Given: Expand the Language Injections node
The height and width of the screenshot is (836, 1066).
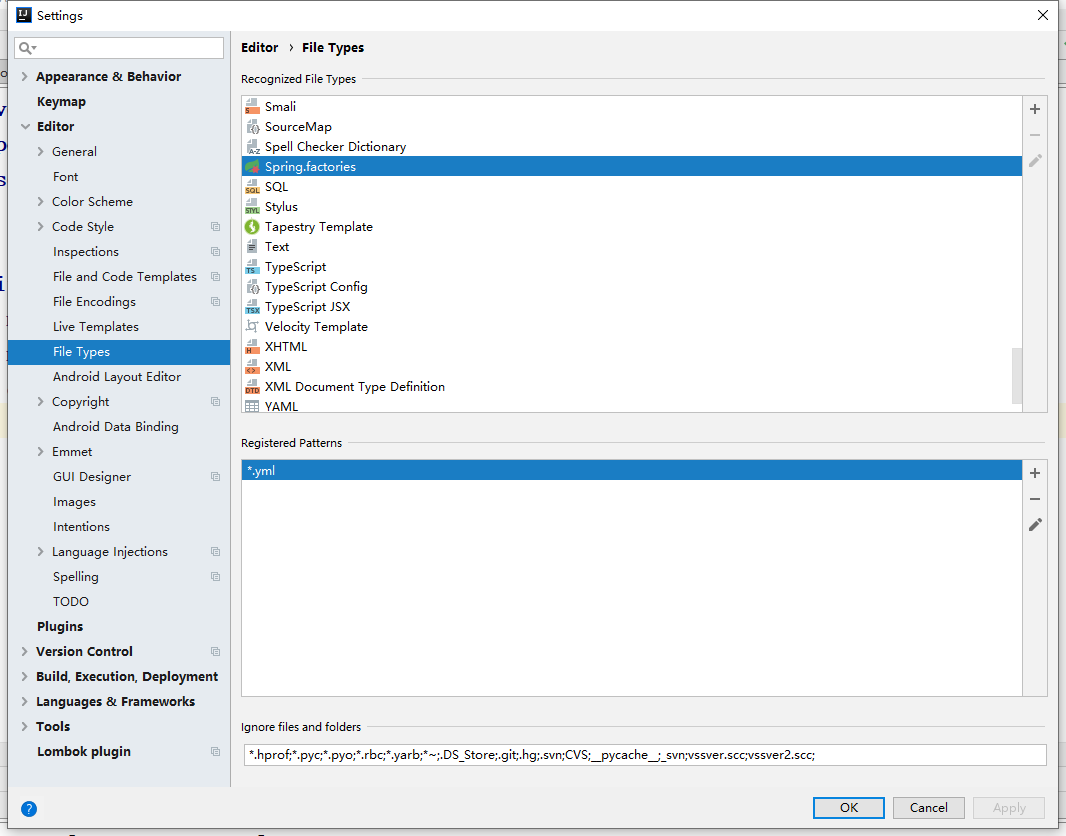Looking at the screenshot, I should (40, 552).
